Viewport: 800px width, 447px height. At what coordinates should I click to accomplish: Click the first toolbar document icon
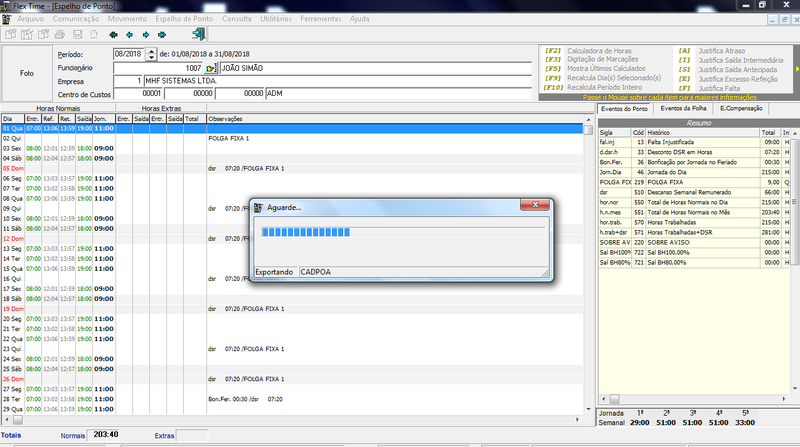tap(11, 35)
